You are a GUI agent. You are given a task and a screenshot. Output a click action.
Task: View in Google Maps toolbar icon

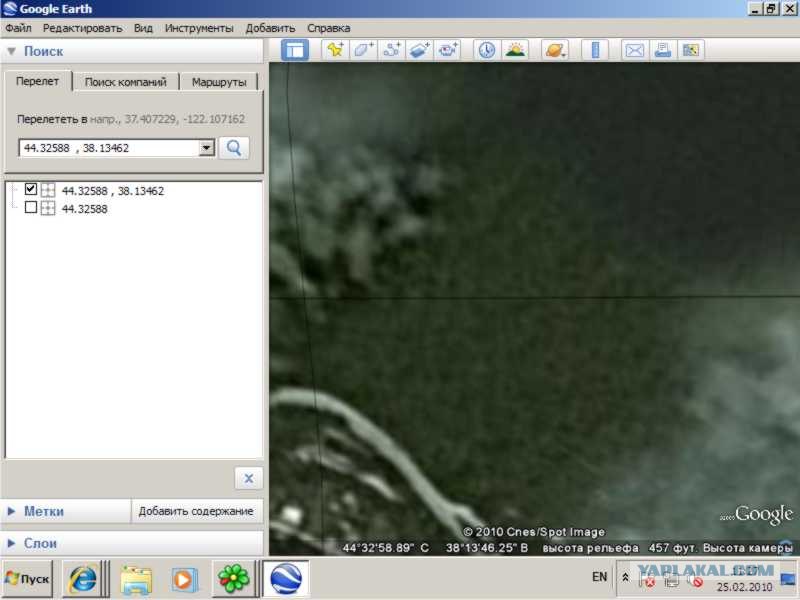click(690, 50)
